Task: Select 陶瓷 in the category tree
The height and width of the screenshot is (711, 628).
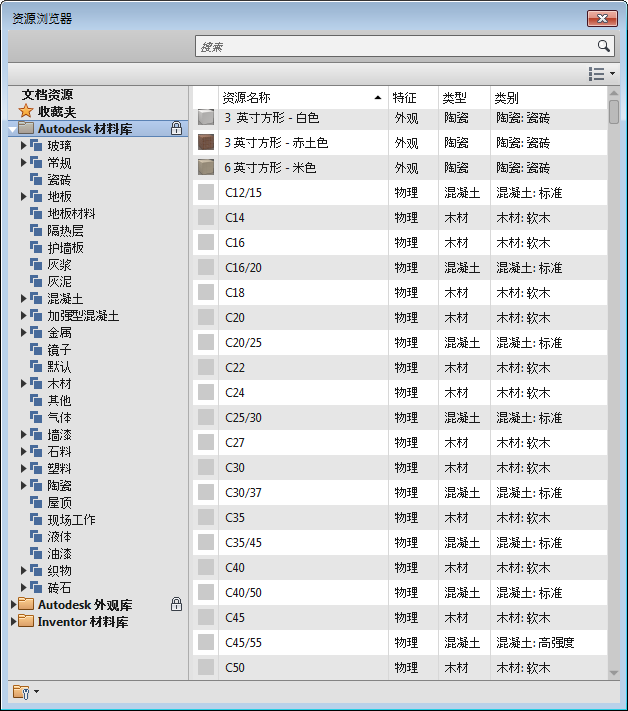Action: coord(59,486)
